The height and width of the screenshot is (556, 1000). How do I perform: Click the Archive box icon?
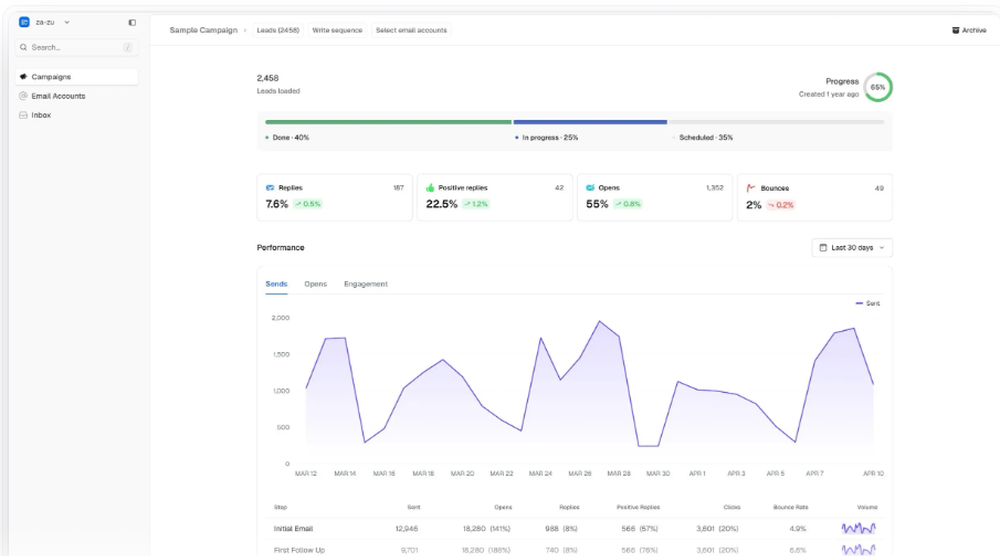point(955,30)
